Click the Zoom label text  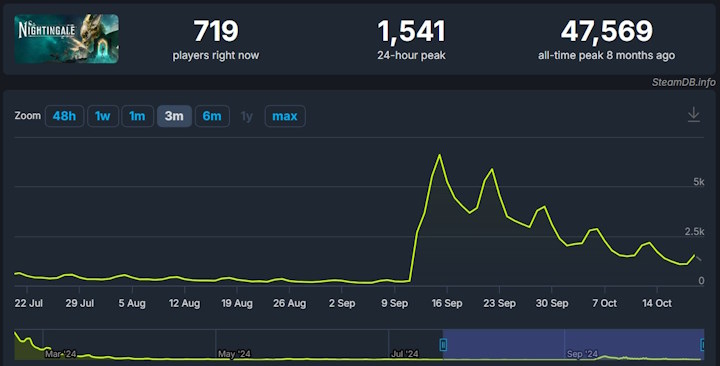(x=28, y=116)
